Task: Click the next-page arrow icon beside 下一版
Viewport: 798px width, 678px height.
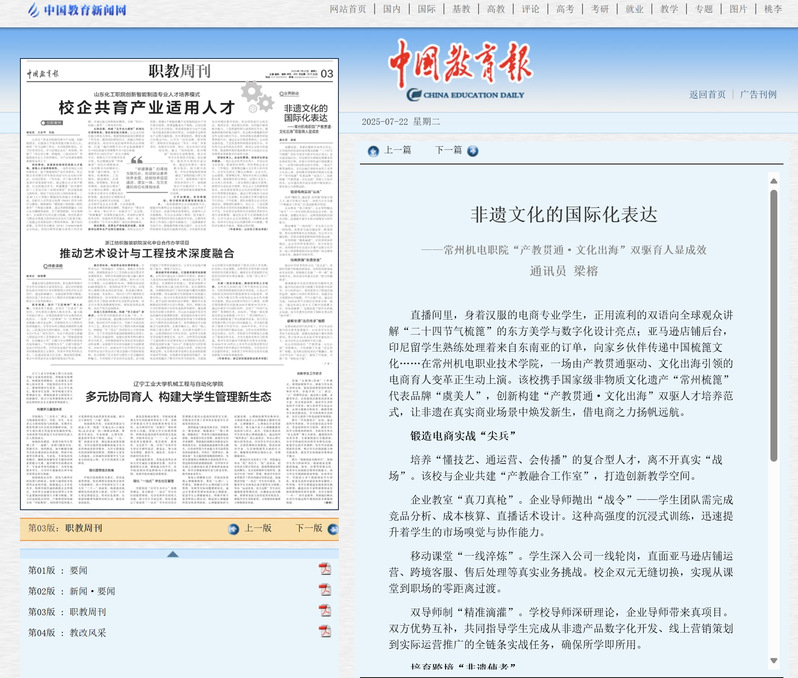Action: click(x=331, y=528)
